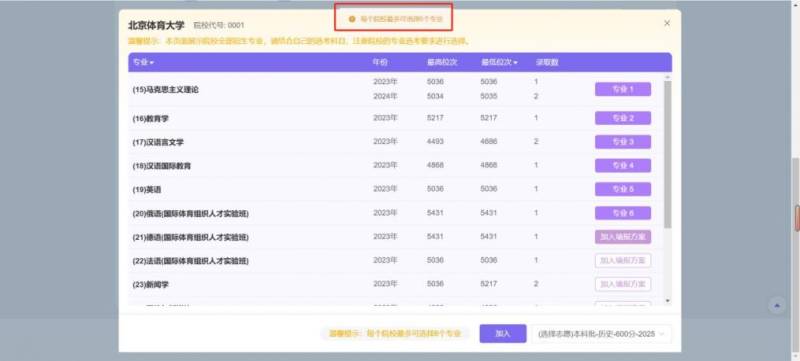The height and width of the screenshot is (361, 800).
Task: Add (21)德语 via its 加入填报方案 button
Action: (x=622, y=237)
